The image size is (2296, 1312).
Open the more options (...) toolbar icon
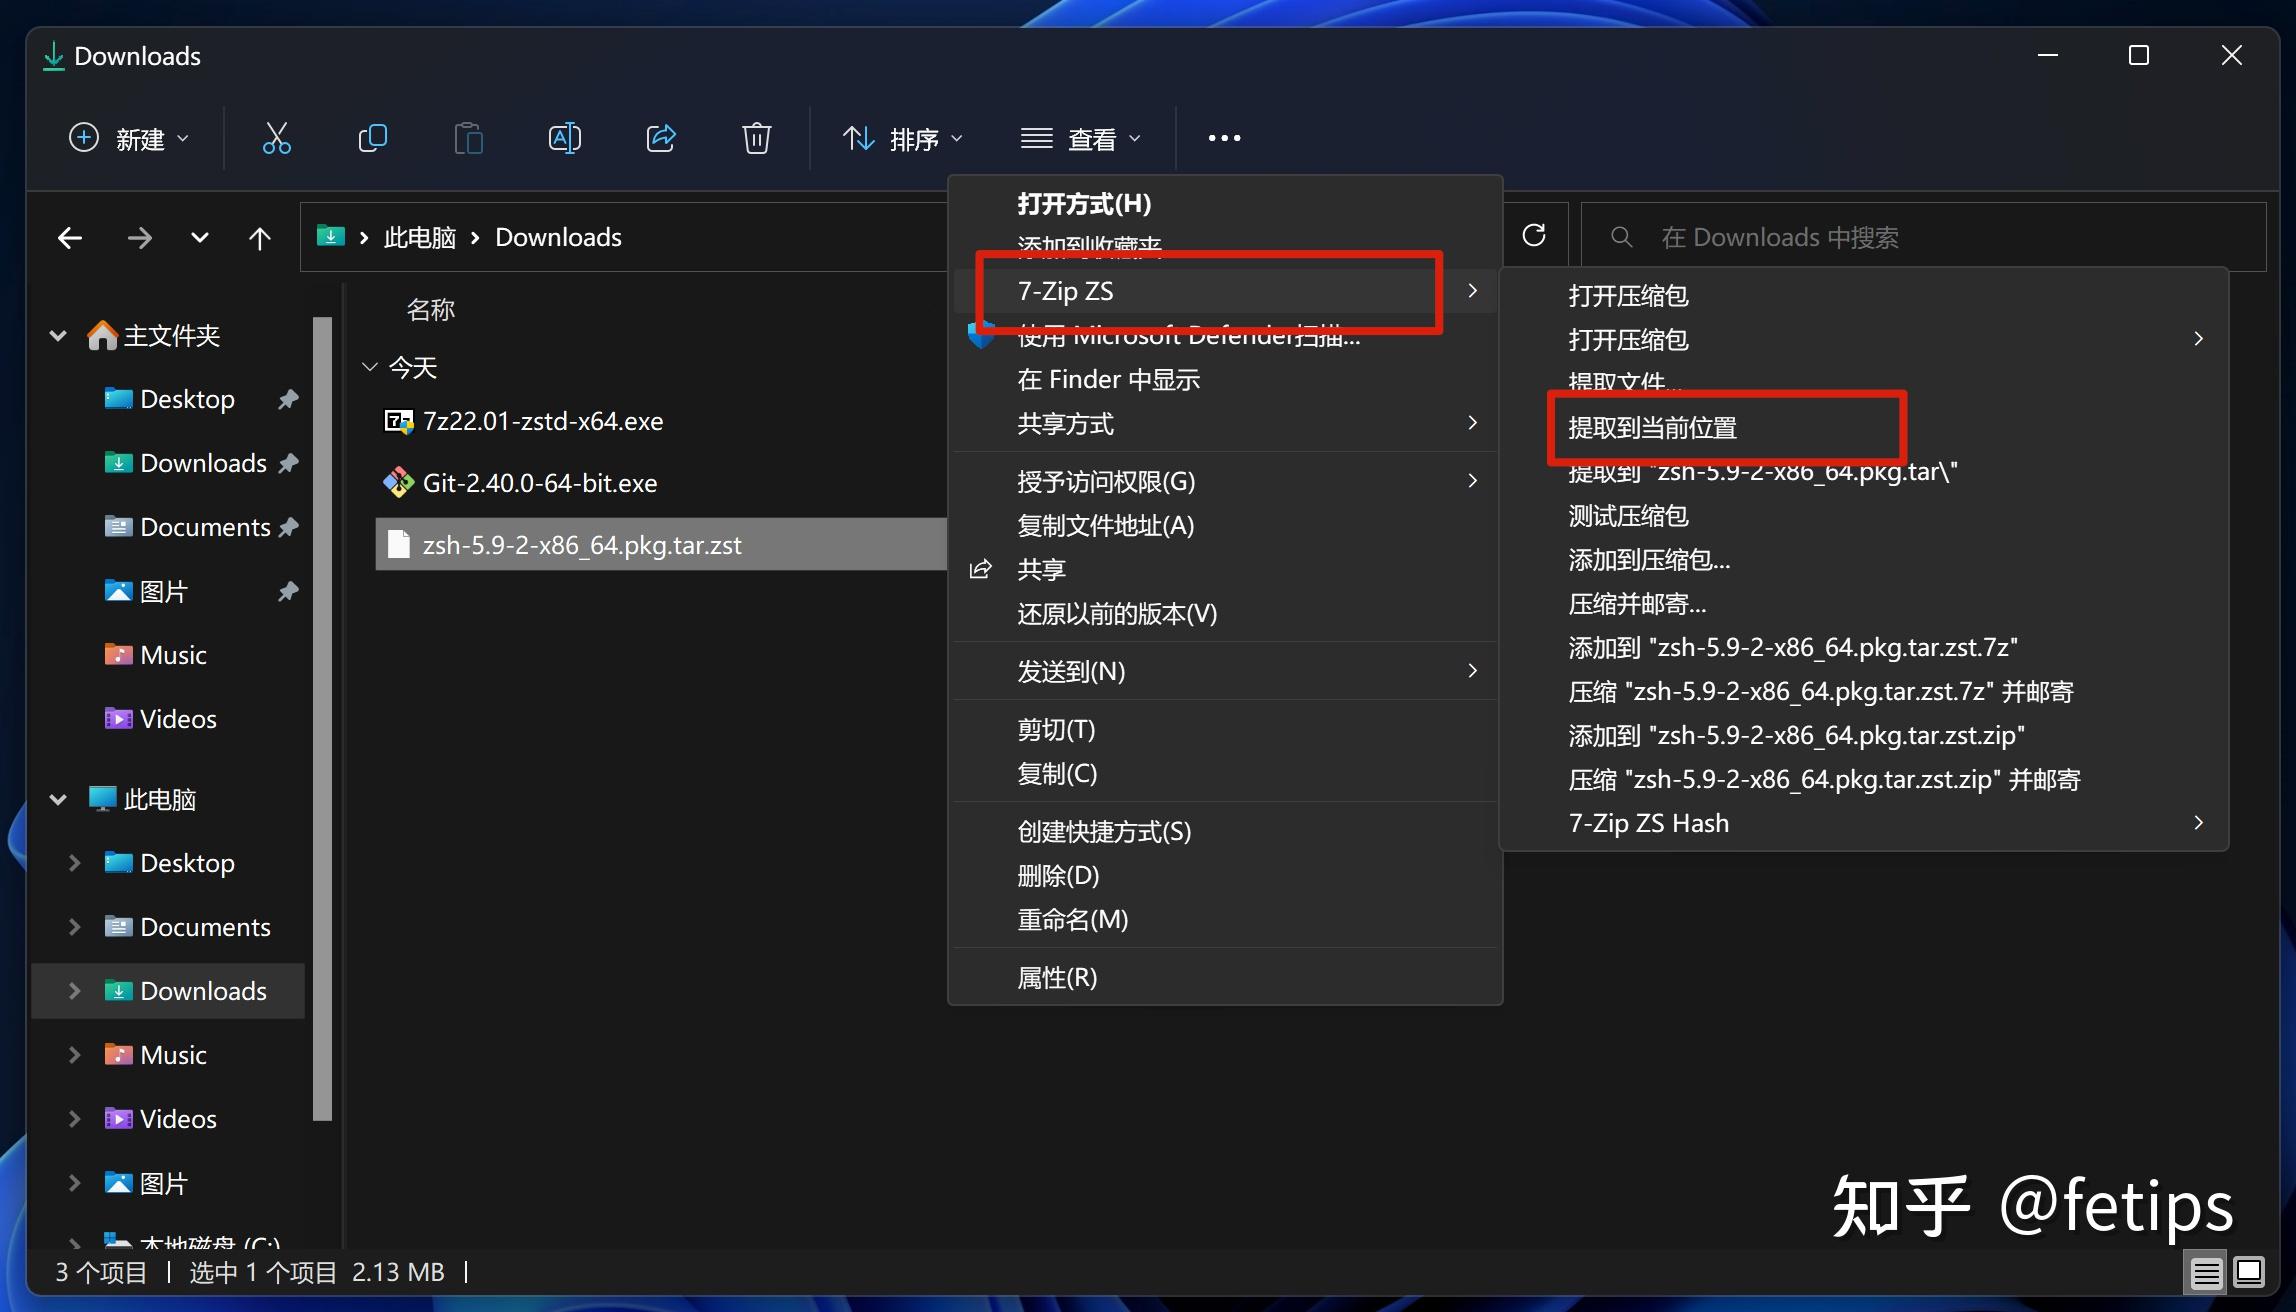(x=1223, y=138)
